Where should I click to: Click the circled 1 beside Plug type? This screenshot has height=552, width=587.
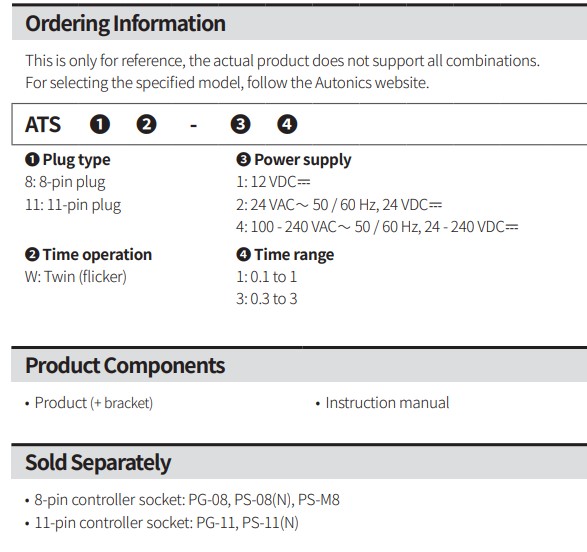pyautogui.click(x=32, y=160)
